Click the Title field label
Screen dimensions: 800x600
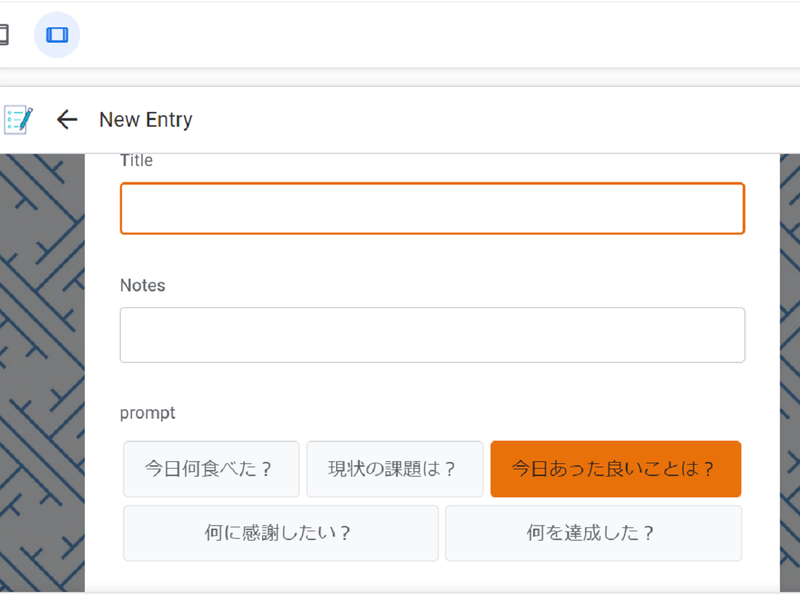(x=136, y=160)
